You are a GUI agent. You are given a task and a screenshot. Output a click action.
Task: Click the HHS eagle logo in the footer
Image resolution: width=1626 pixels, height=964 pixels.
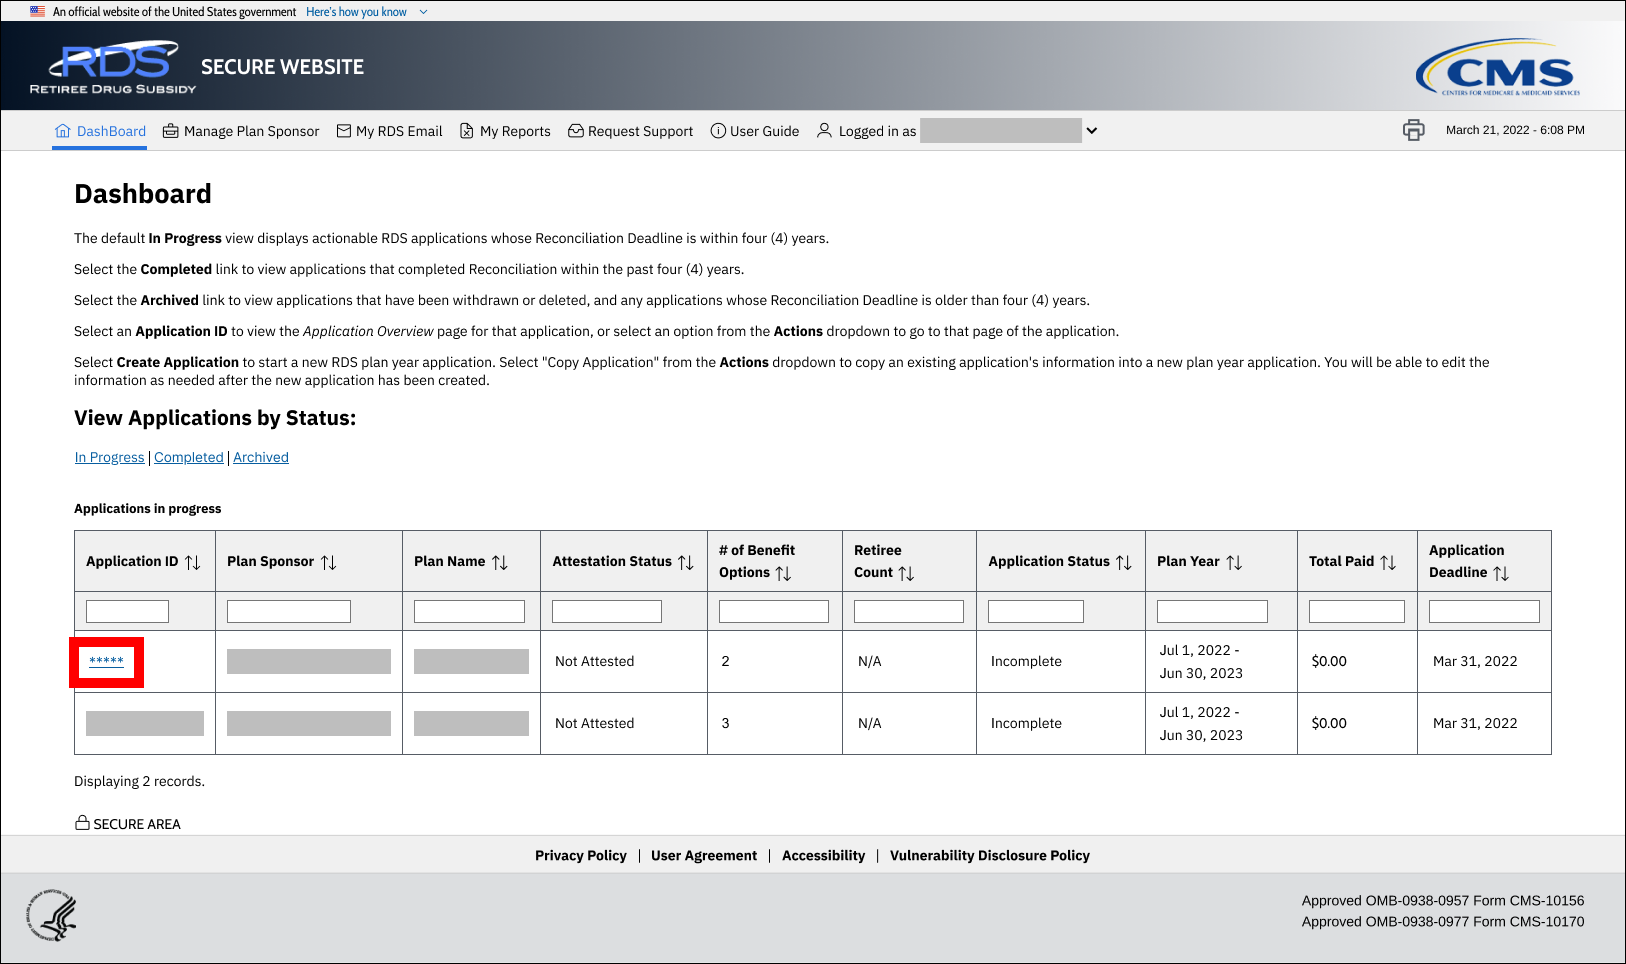point(52,914)
